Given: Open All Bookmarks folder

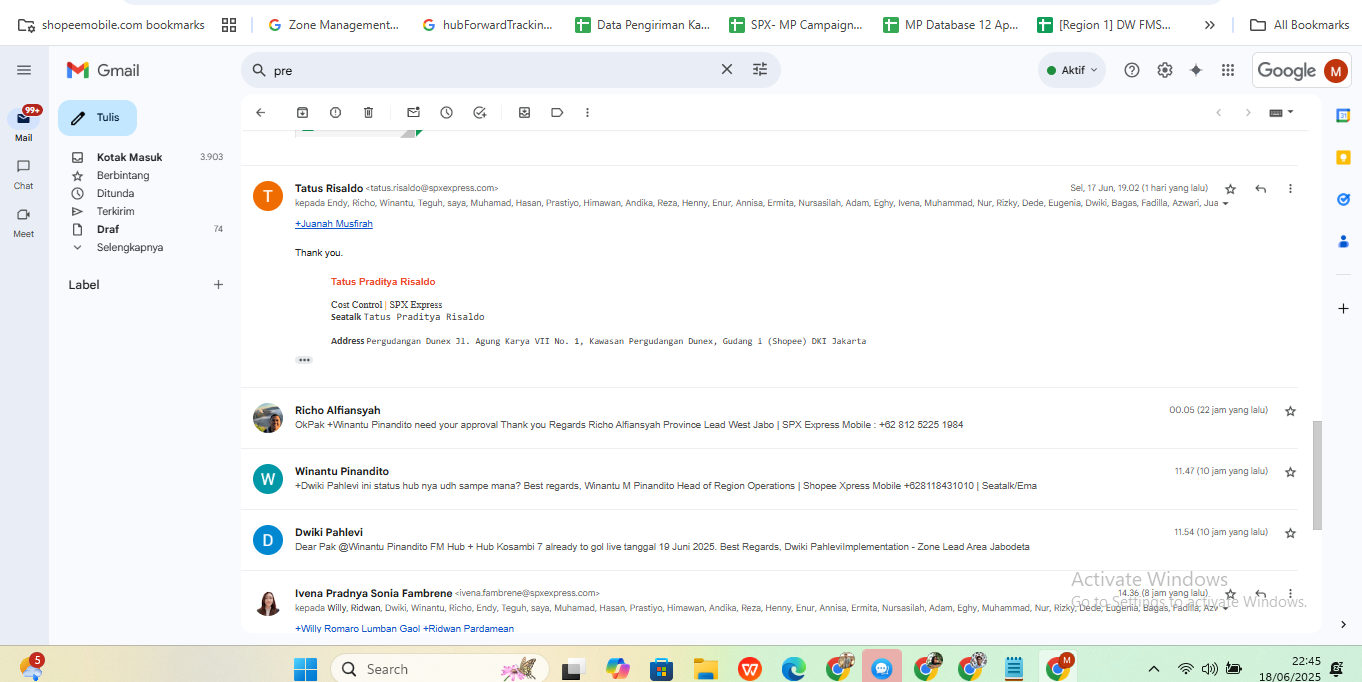Looking at the screenshot, I should click(x=1301, y=25).
